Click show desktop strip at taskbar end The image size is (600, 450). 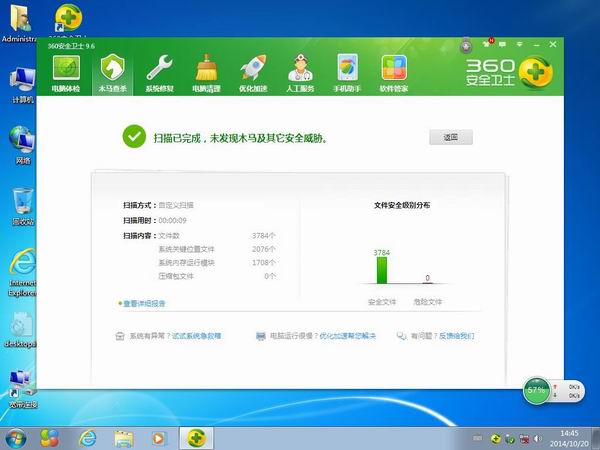(x=597, y=439)
